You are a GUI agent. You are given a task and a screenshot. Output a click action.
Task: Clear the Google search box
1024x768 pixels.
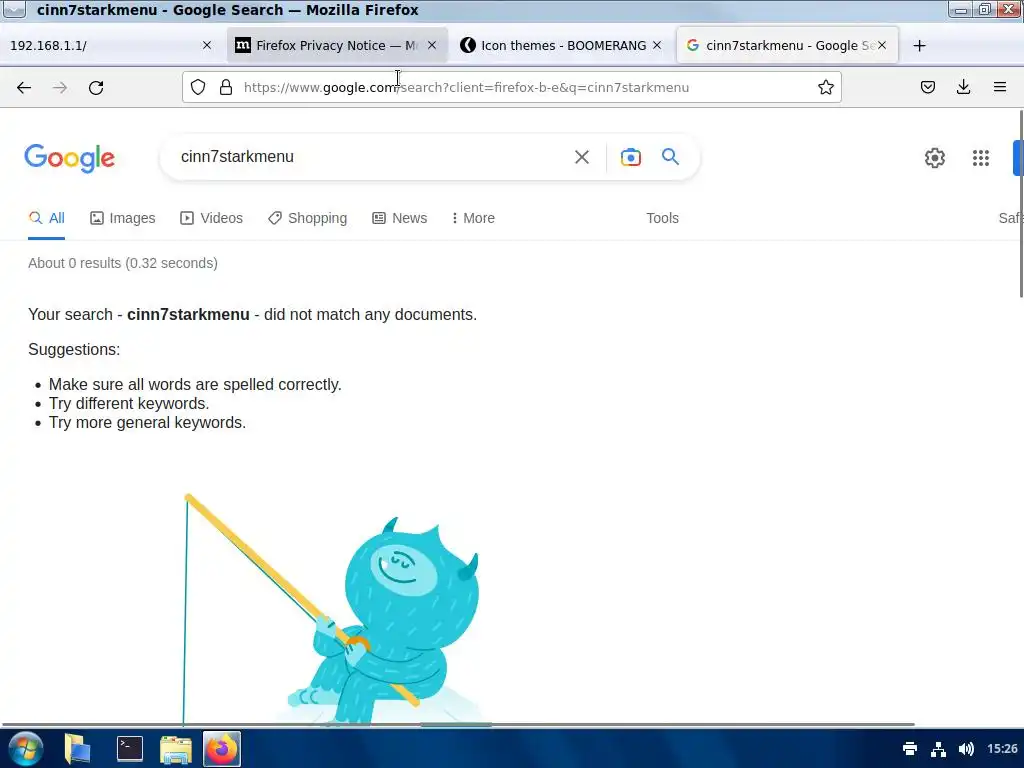582,157
